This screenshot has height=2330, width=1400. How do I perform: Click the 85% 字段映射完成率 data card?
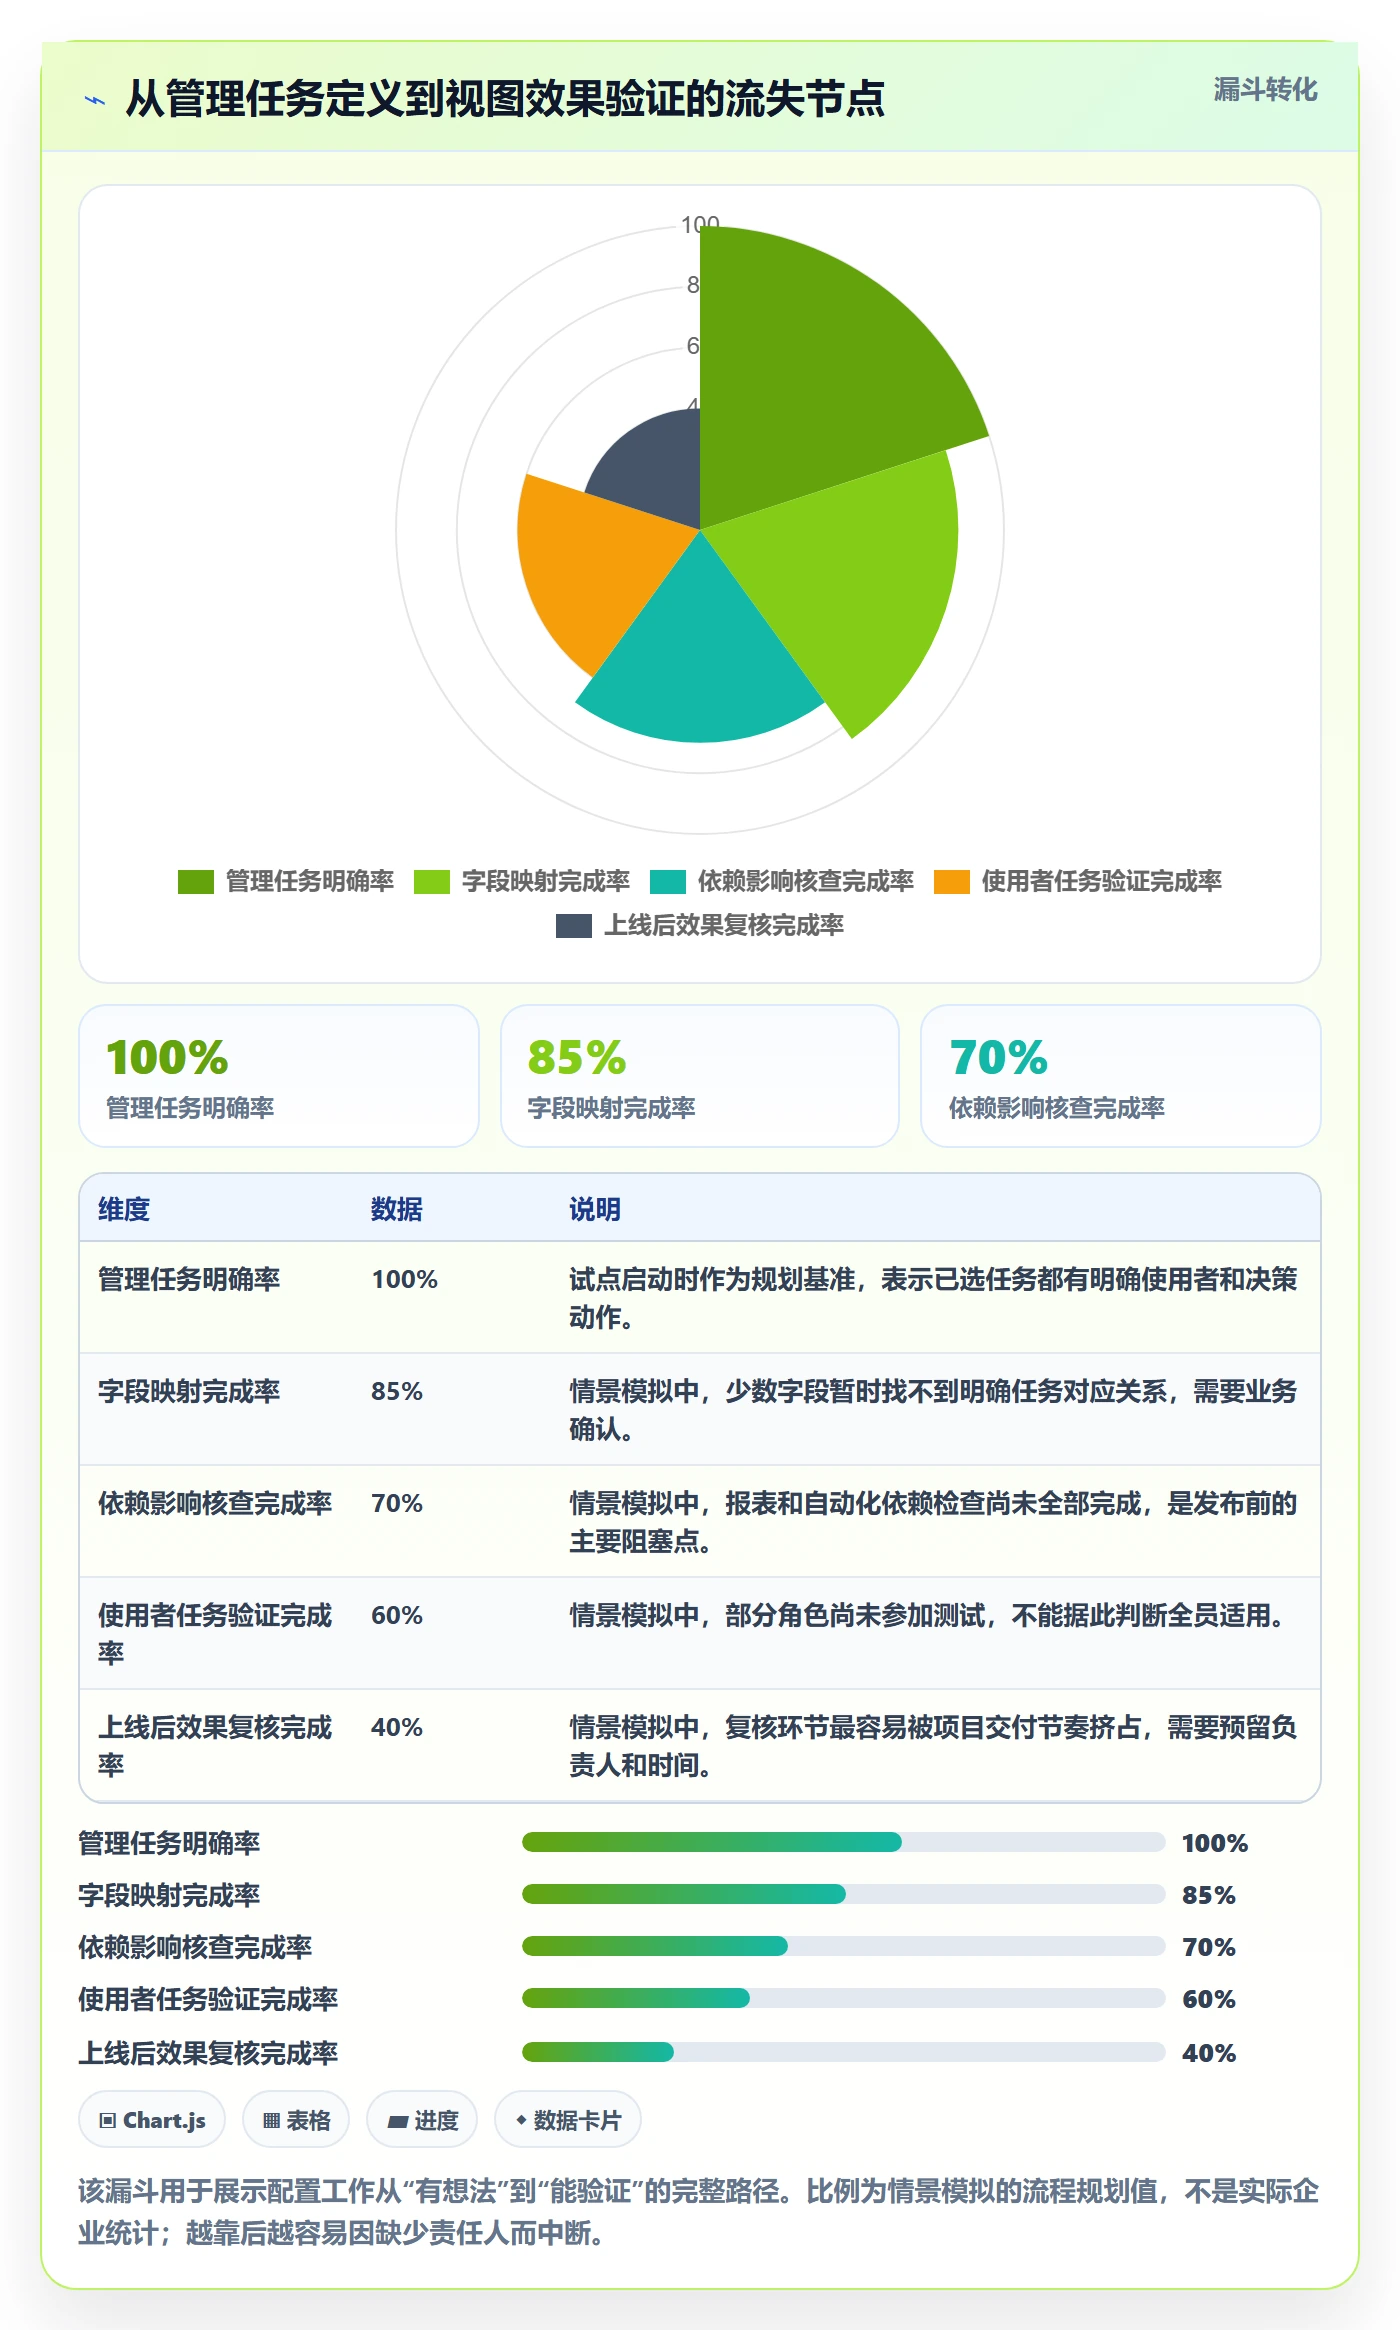[700, 1076]
